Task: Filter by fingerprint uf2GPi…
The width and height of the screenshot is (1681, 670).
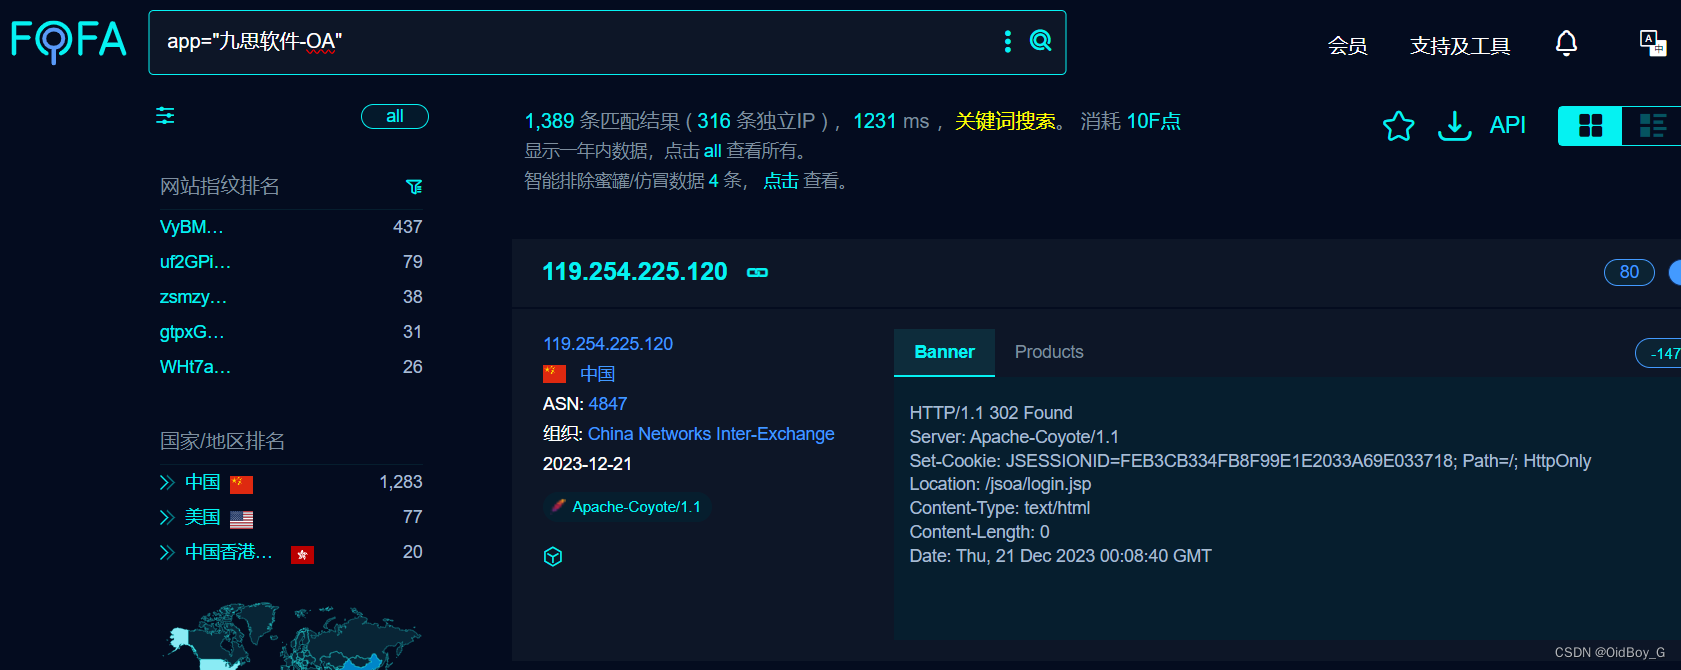Action: point(195,262)
